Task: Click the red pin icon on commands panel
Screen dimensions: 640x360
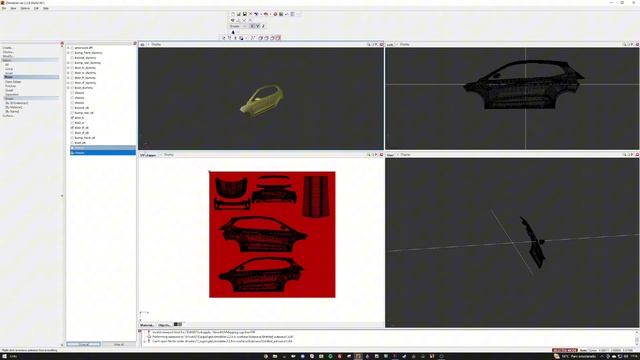Action: (x=62, y=44)
